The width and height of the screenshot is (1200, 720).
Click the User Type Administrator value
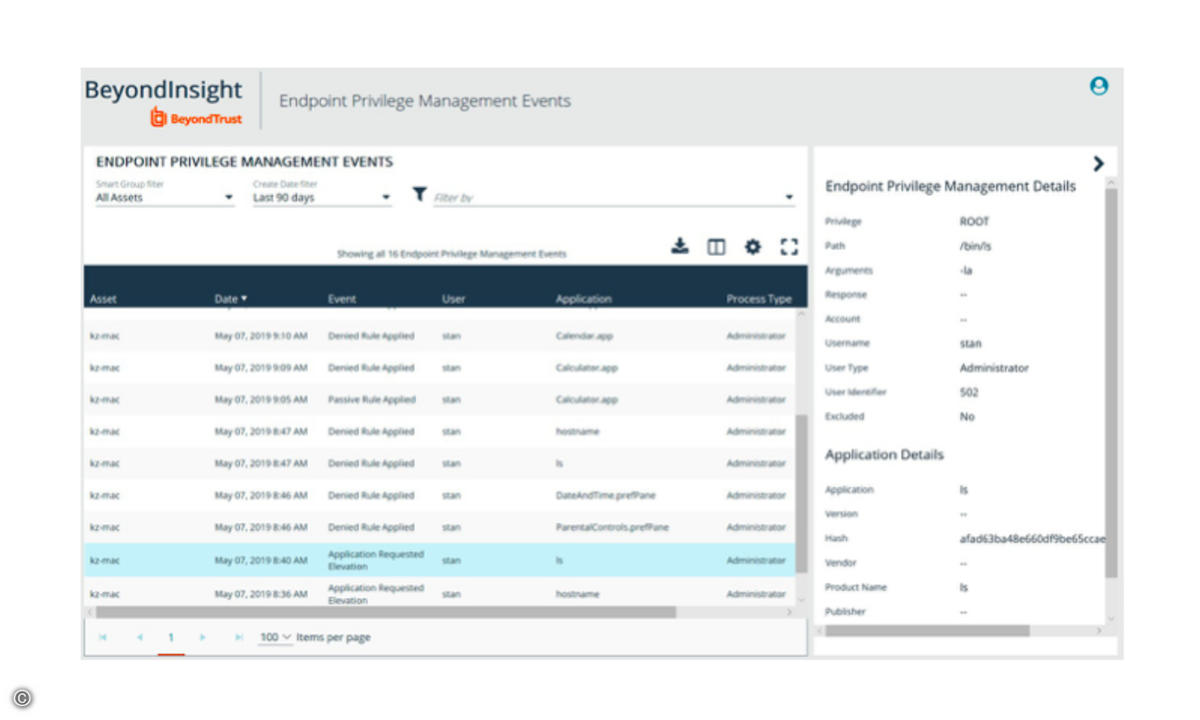[x=994, y=368]
